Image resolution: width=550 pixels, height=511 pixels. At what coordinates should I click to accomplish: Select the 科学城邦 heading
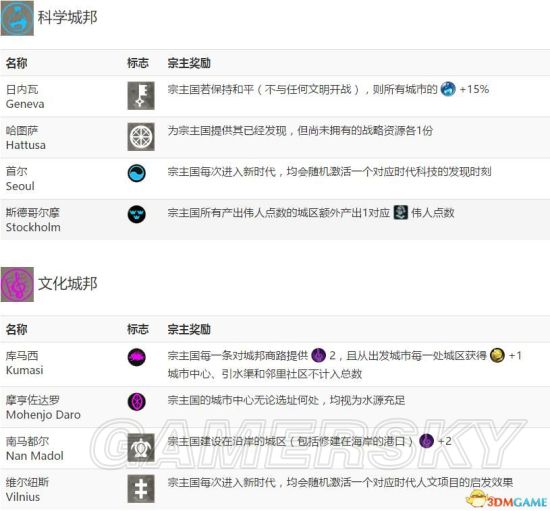coord(67,17)
